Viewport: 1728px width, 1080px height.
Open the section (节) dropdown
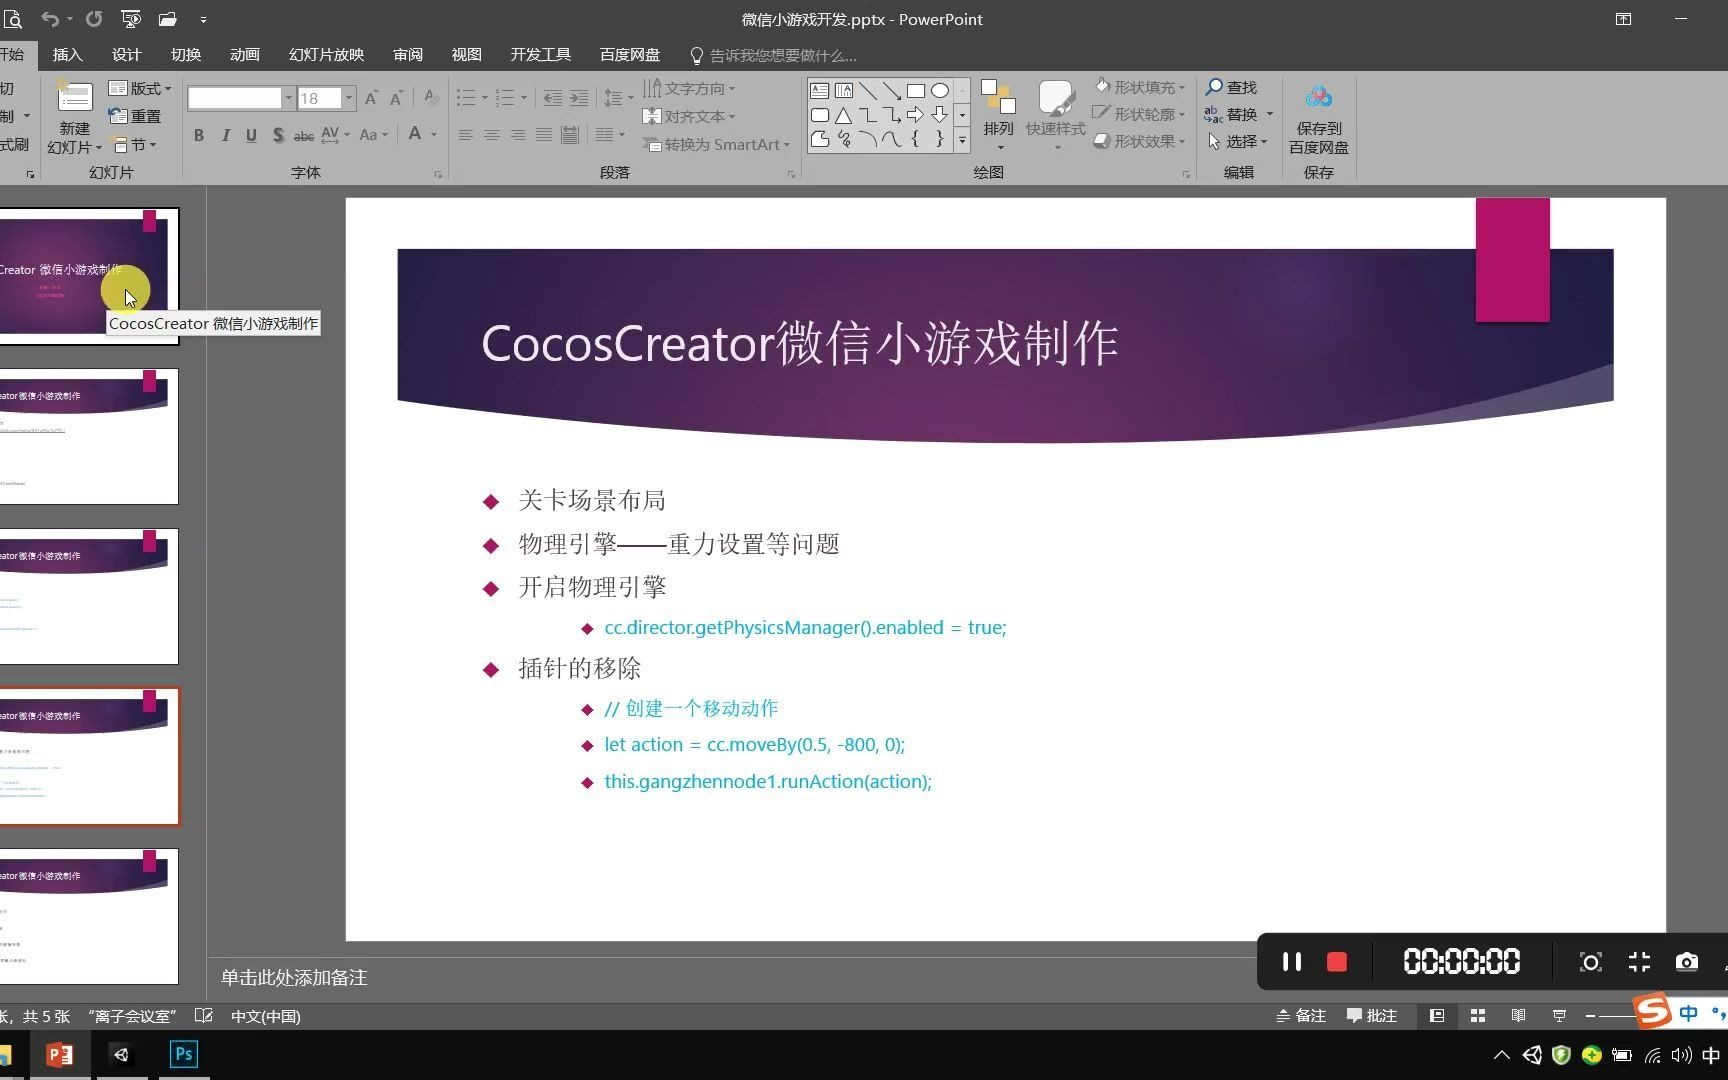134,145
